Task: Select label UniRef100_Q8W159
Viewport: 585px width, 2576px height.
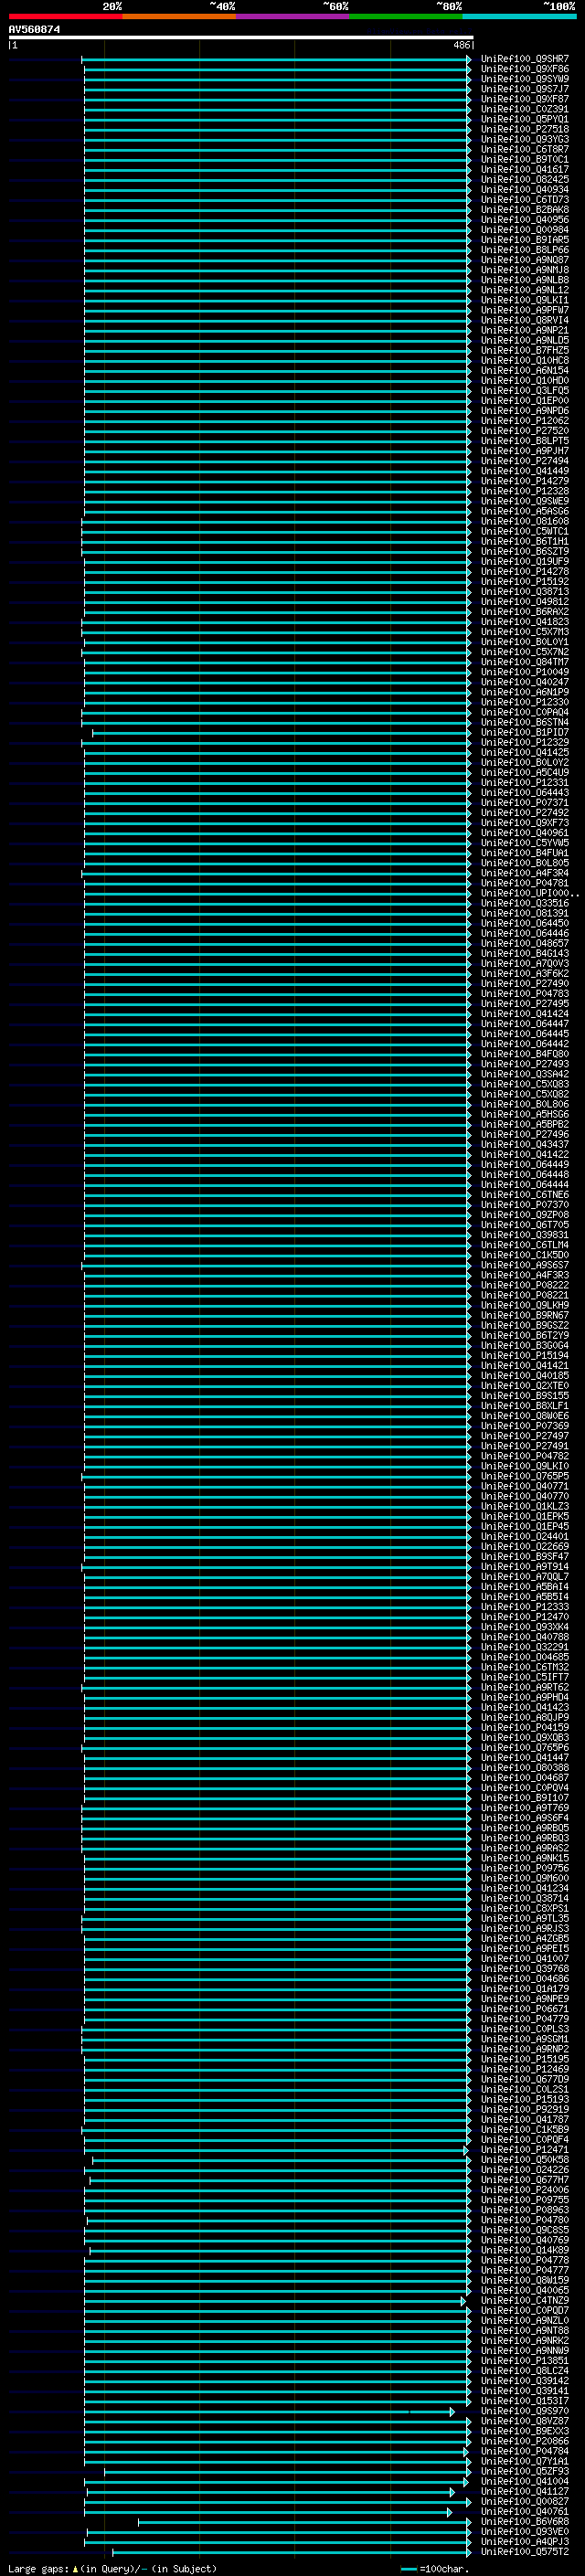Action: click(525, 2282)
